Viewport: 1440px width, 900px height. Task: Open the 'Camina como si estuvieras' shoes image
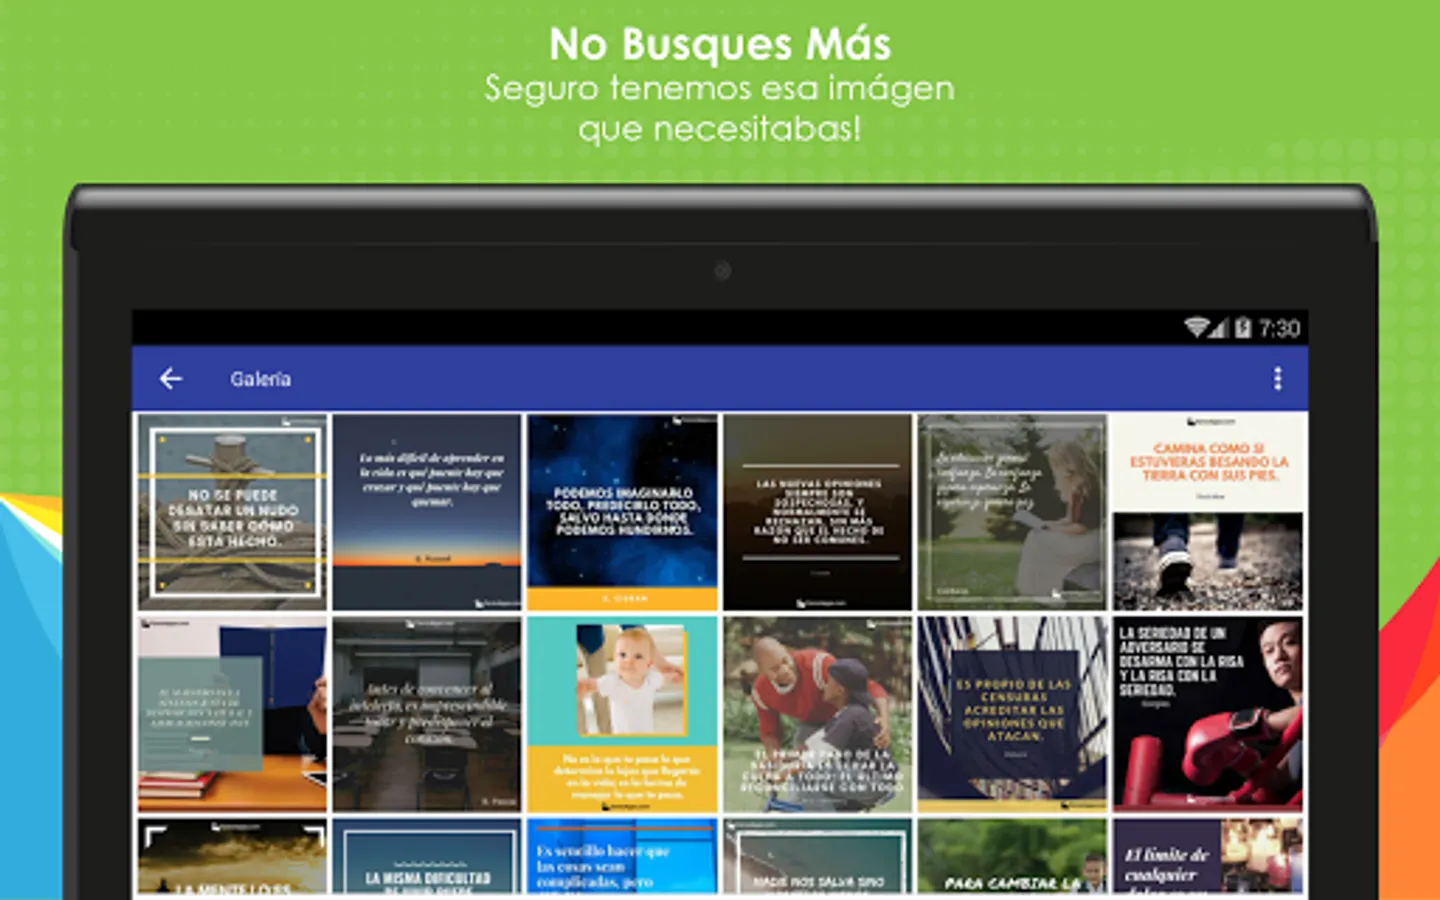pyautogui.click(x=1208, y=512)
